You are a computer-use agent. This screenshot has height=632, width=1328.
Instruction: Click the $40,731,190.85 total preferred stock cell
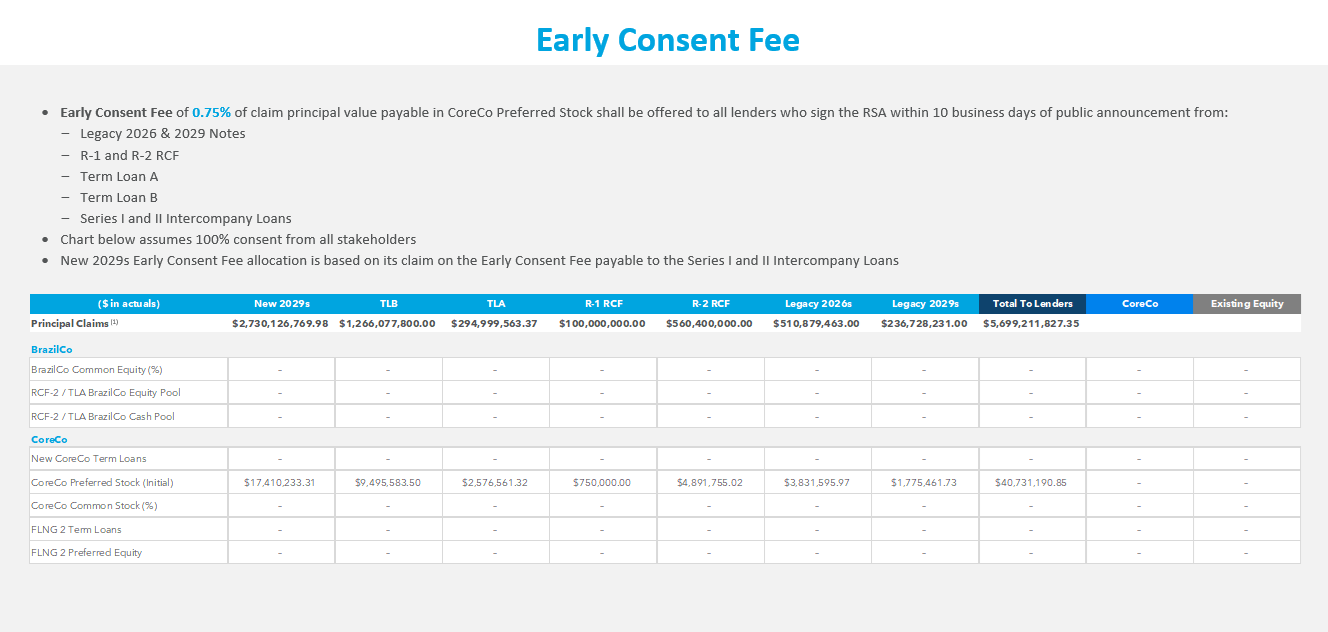pos(1030,483)
